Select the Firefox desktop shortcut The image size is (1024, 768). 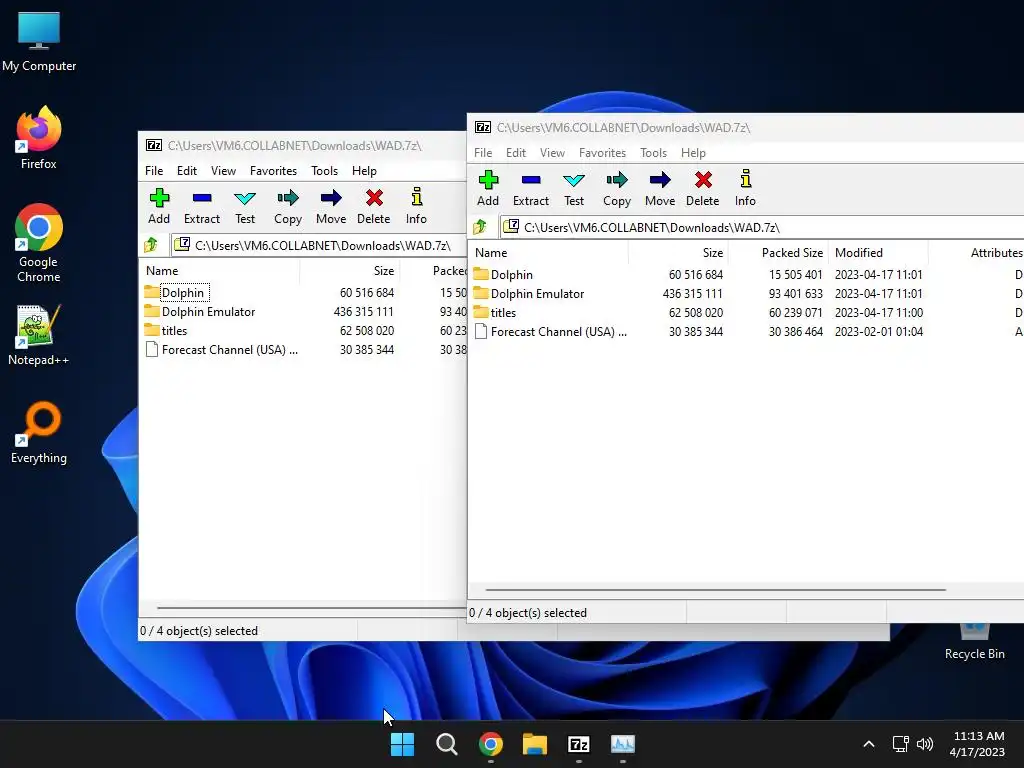39,138
